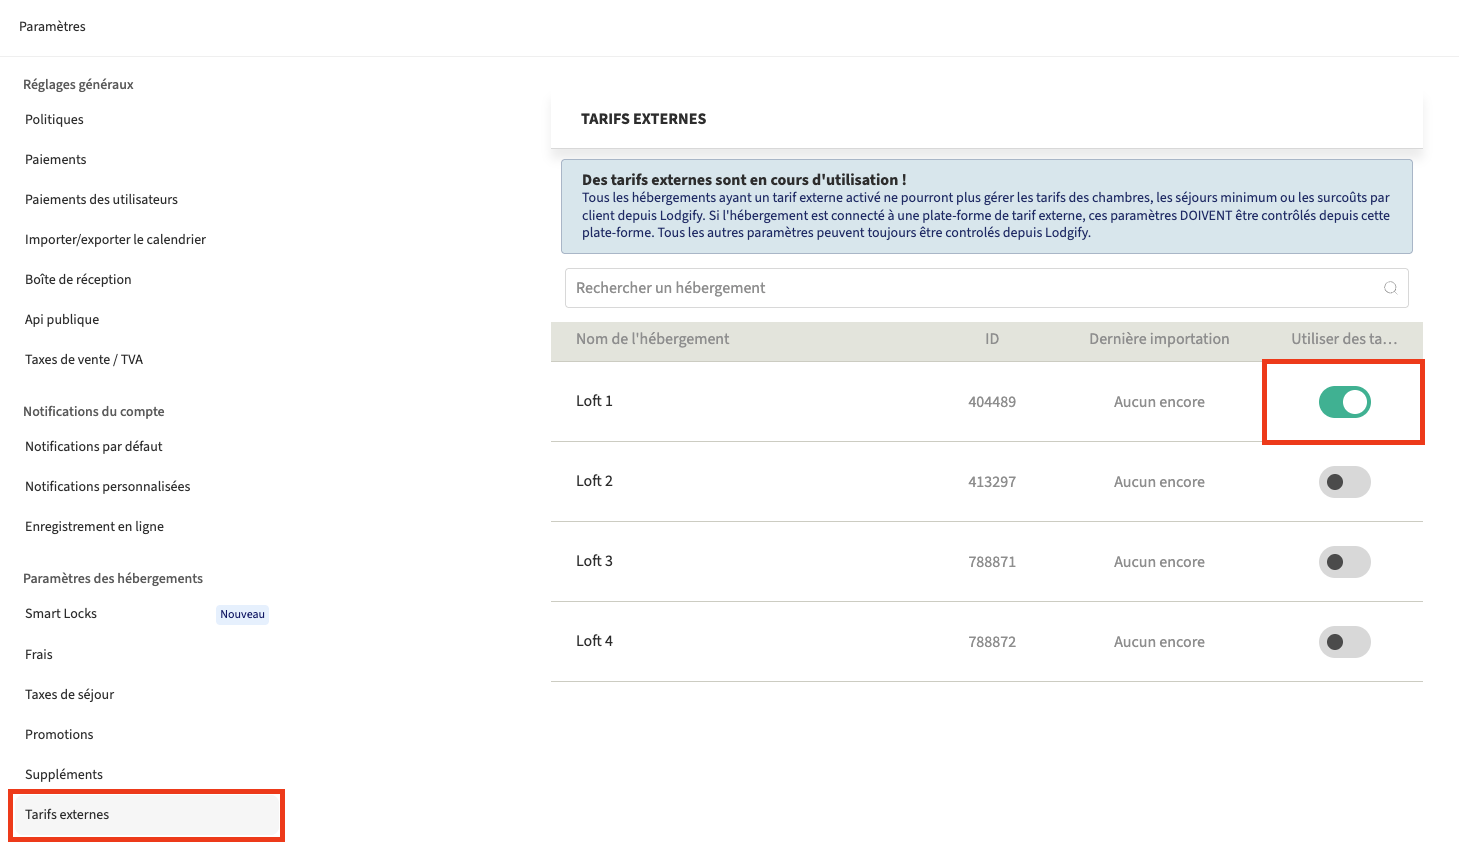Go to Paiements in sidebar
Image resolution: width=1459 pixels, height=856 pixels.
click(56, 159)
